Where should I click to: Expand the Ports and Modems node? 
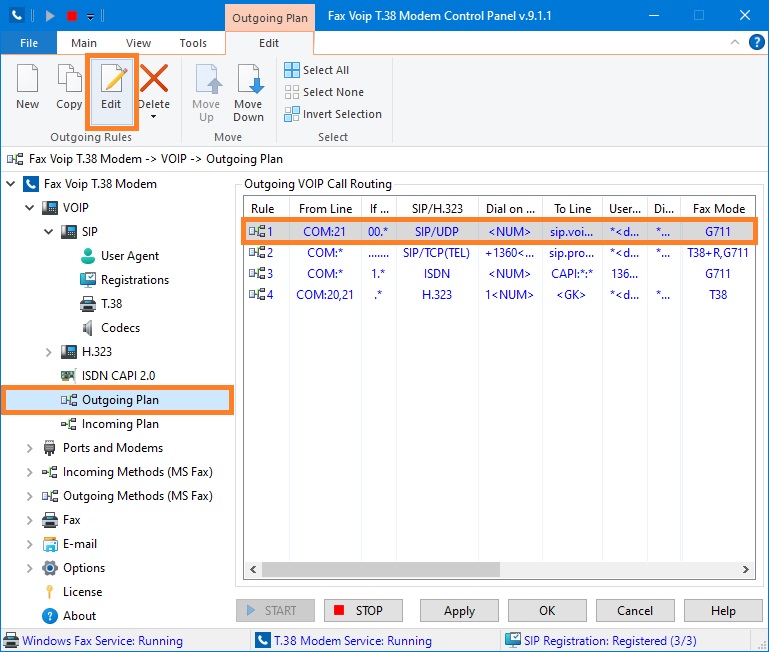click(x=29, y=448)
